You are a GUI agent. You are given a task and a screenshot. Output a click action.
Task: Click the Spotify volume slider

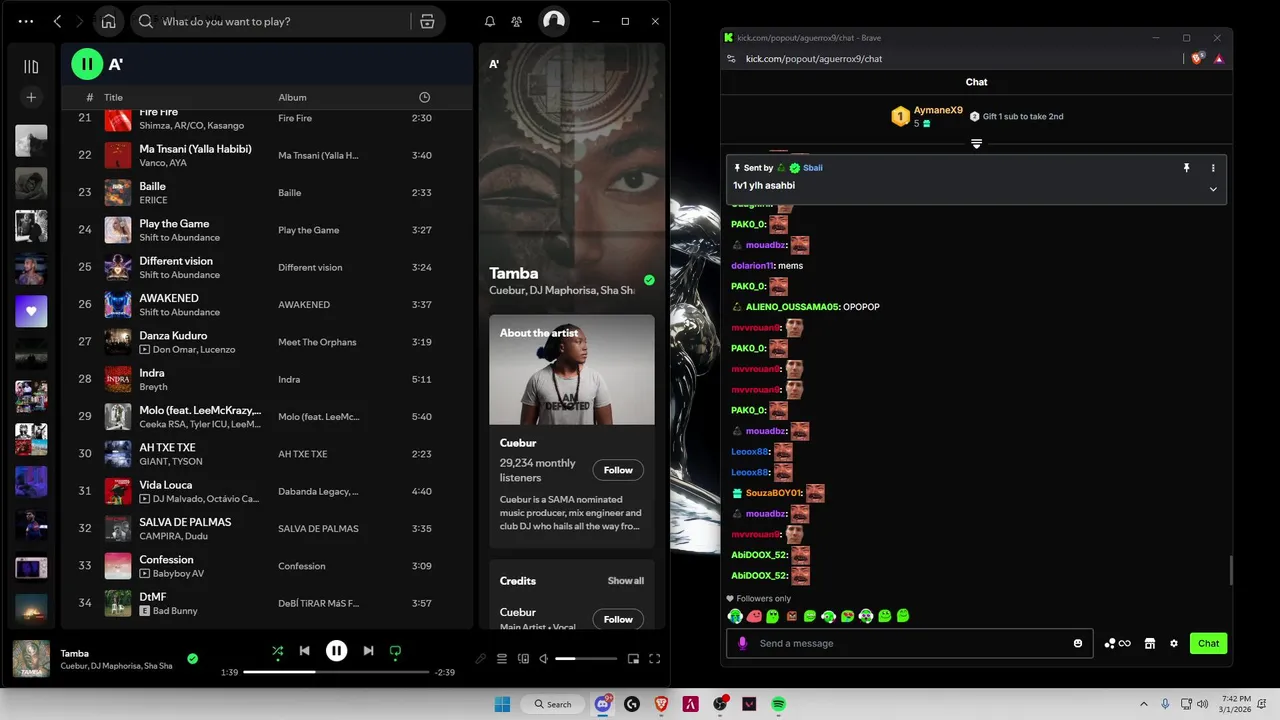click(x=586, y=658)
